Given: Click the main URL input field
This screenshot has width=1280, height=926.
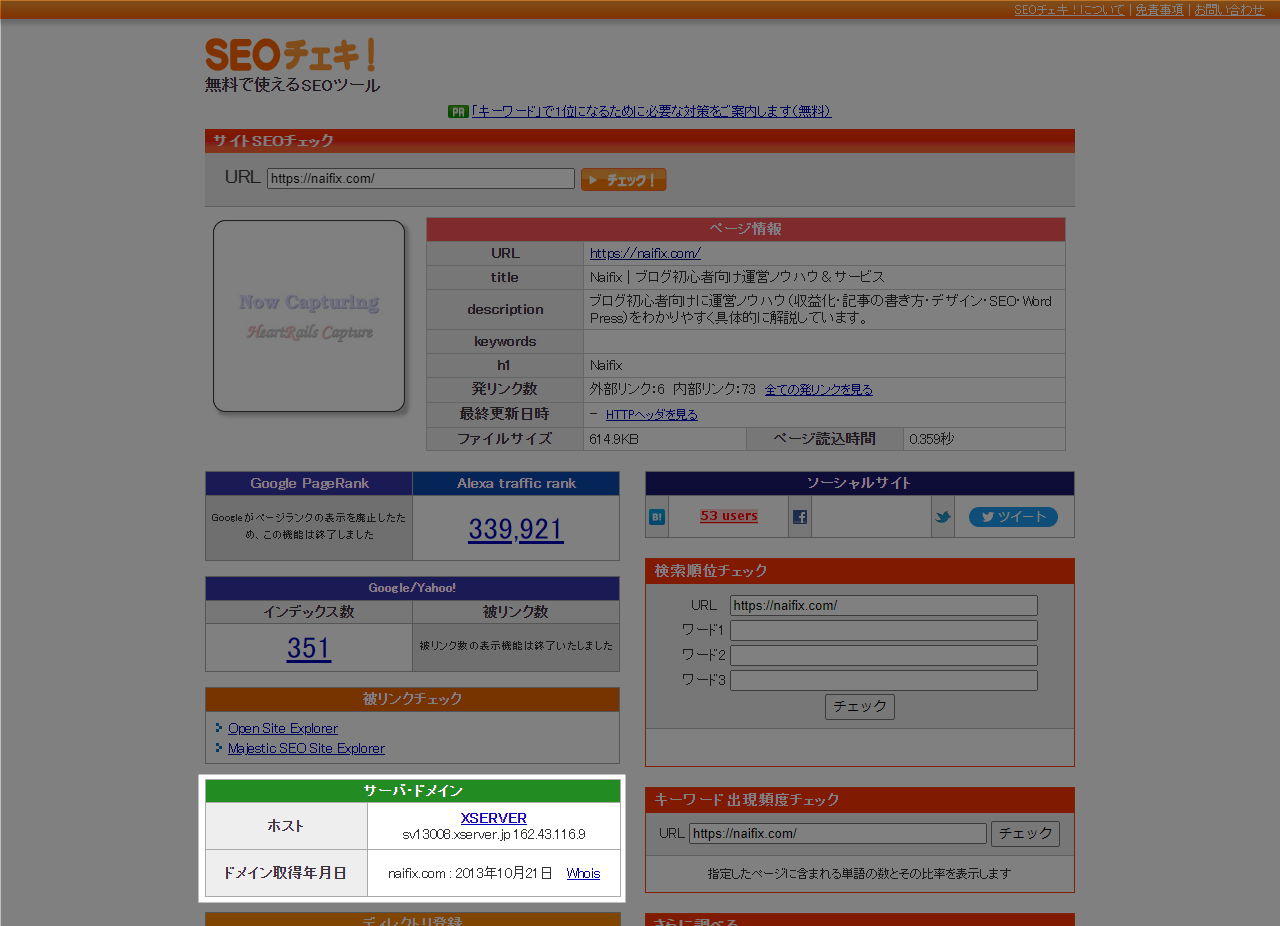Looking at the screenshot, I should click(421, 179).
